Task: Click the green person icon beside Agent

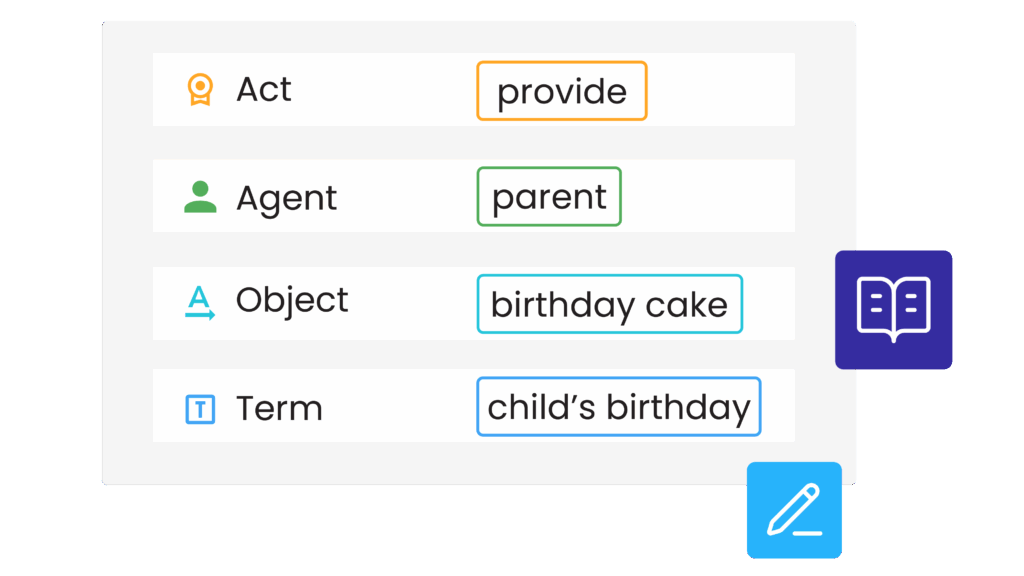Action: point(200,197)
